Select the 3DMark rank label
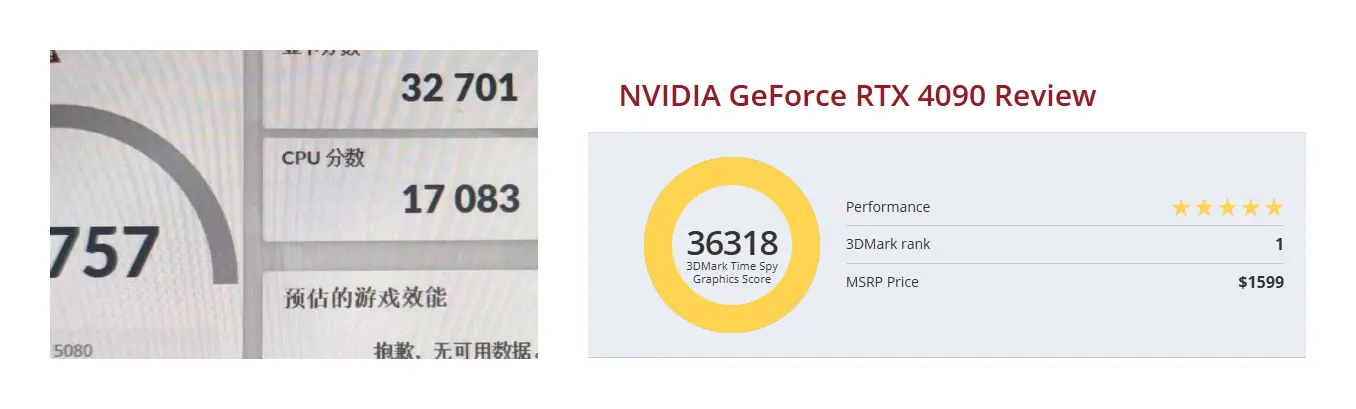This screenshot has height=409, width=1356. [888, 244]
